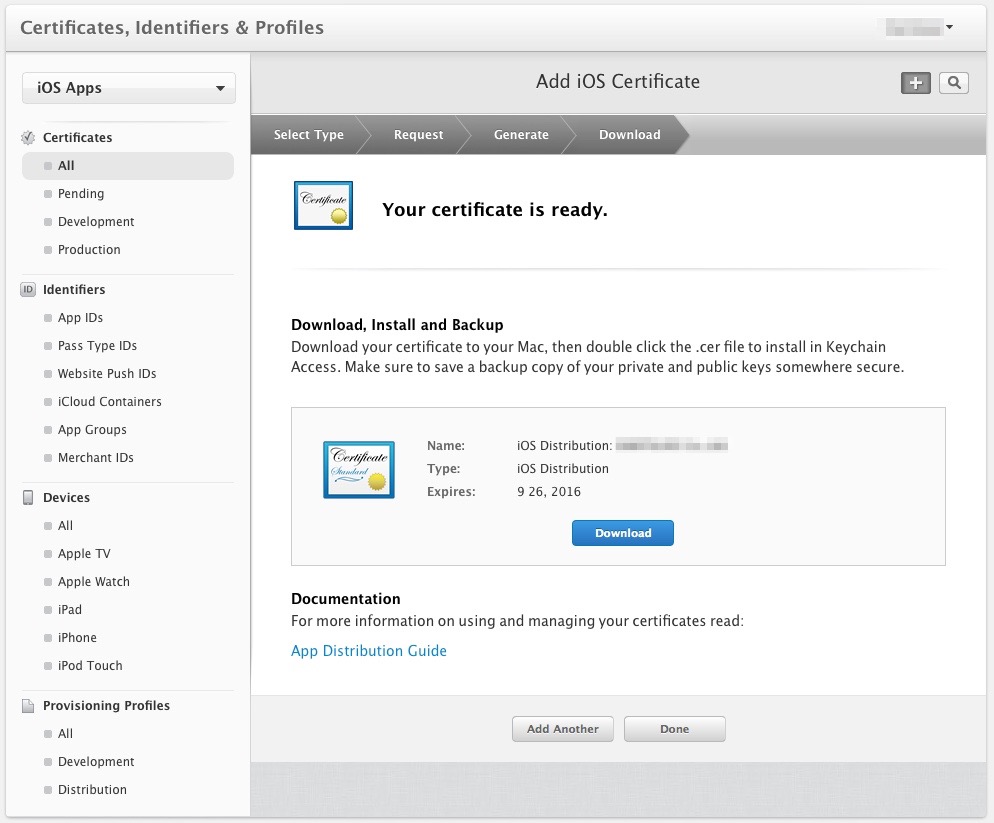Viewport: 994px width, 823px height.
Task: Show Development provisioning profiles
Action: coord(96,761)
